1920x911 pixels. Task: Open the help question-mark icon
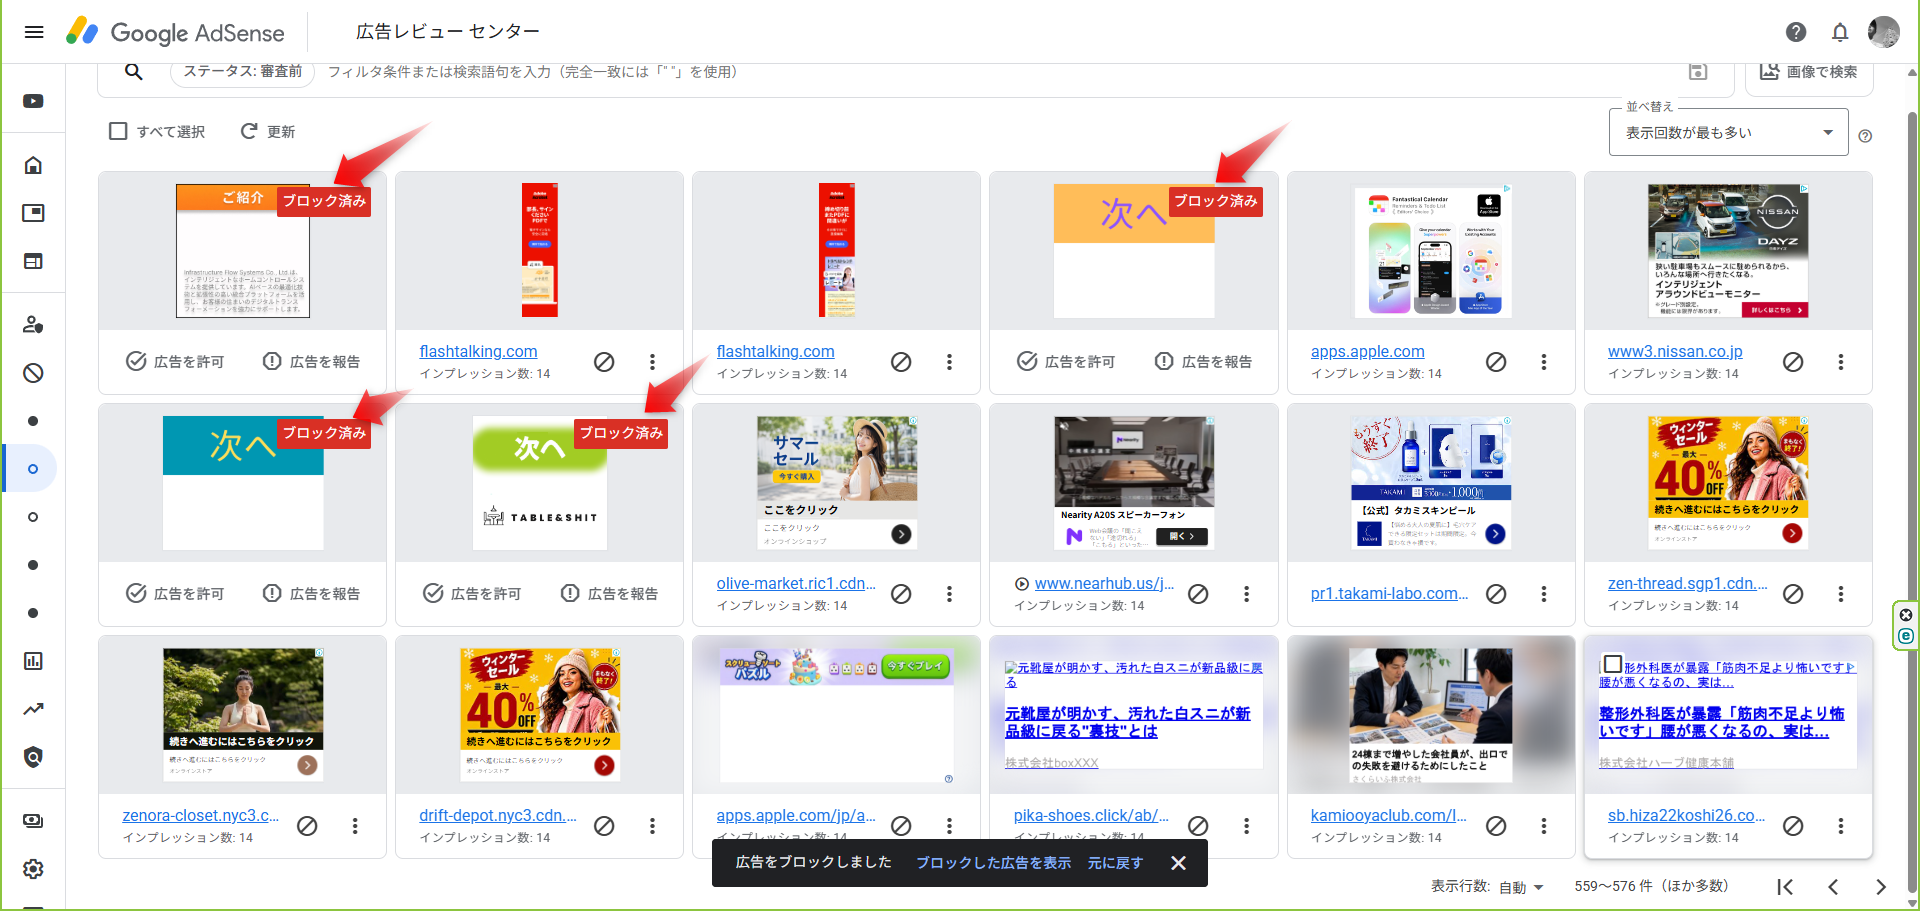pos(1796,32)
